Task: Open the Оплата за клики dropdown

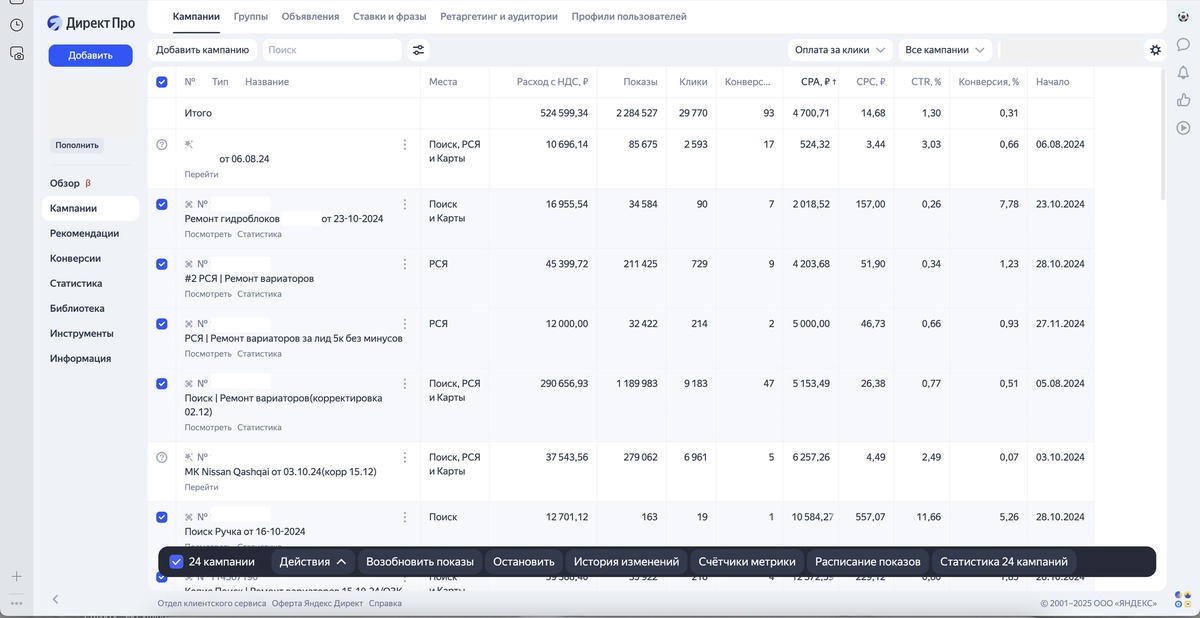Action: (839, 50)
